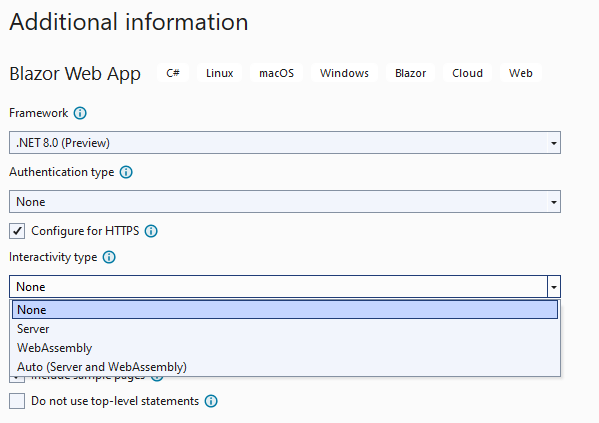Click the Web tag
Screen dimensions: 599x423
coord(521,73)
